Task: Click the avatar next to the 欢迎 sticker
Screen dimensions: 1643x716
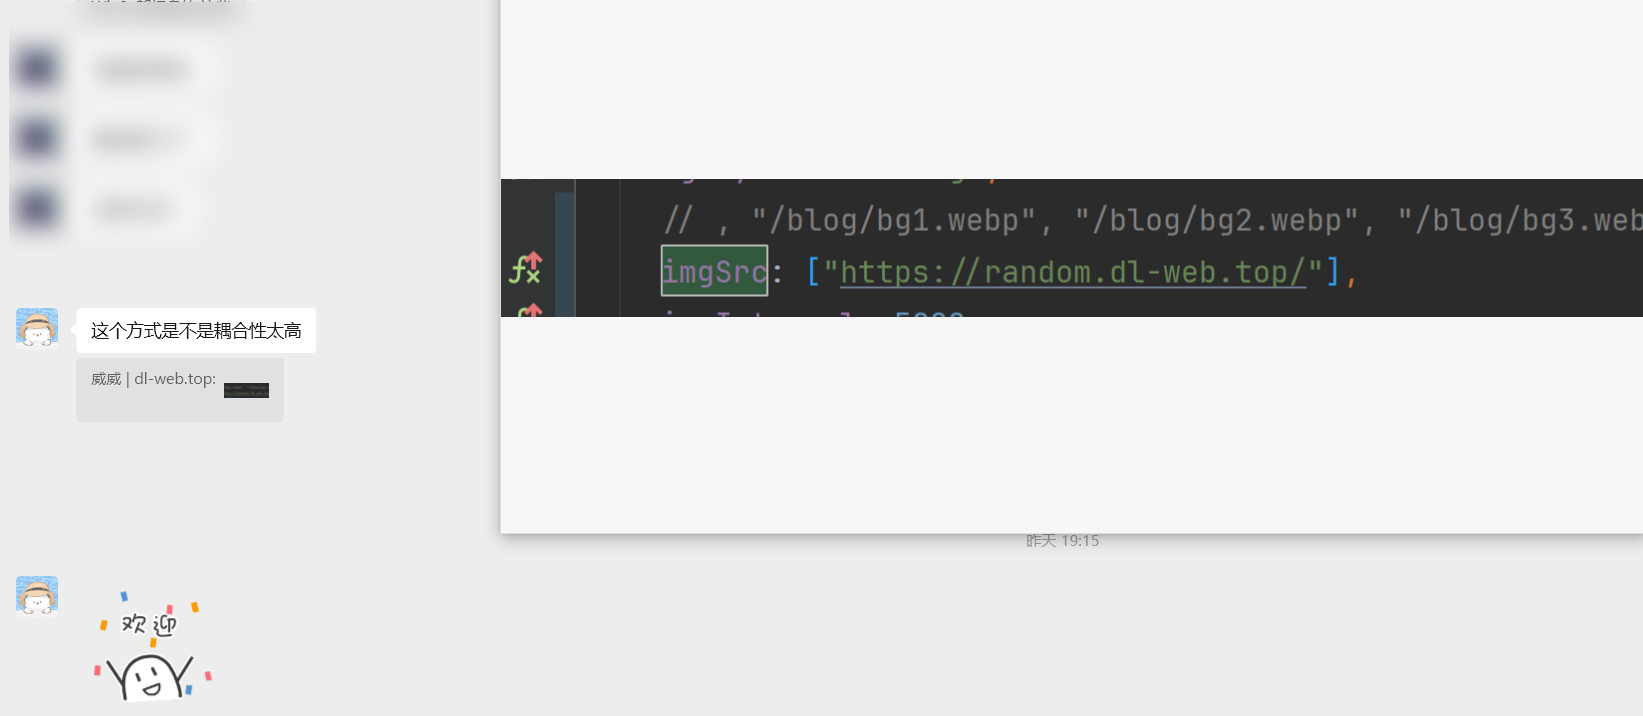Action: 37,595
